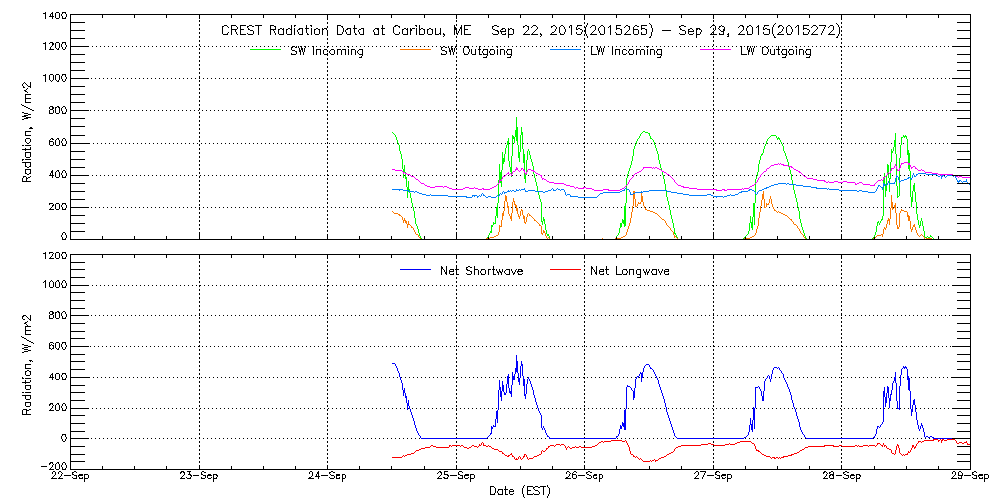Select the 24-Sep x-axis label

click(x=327, y=477)
